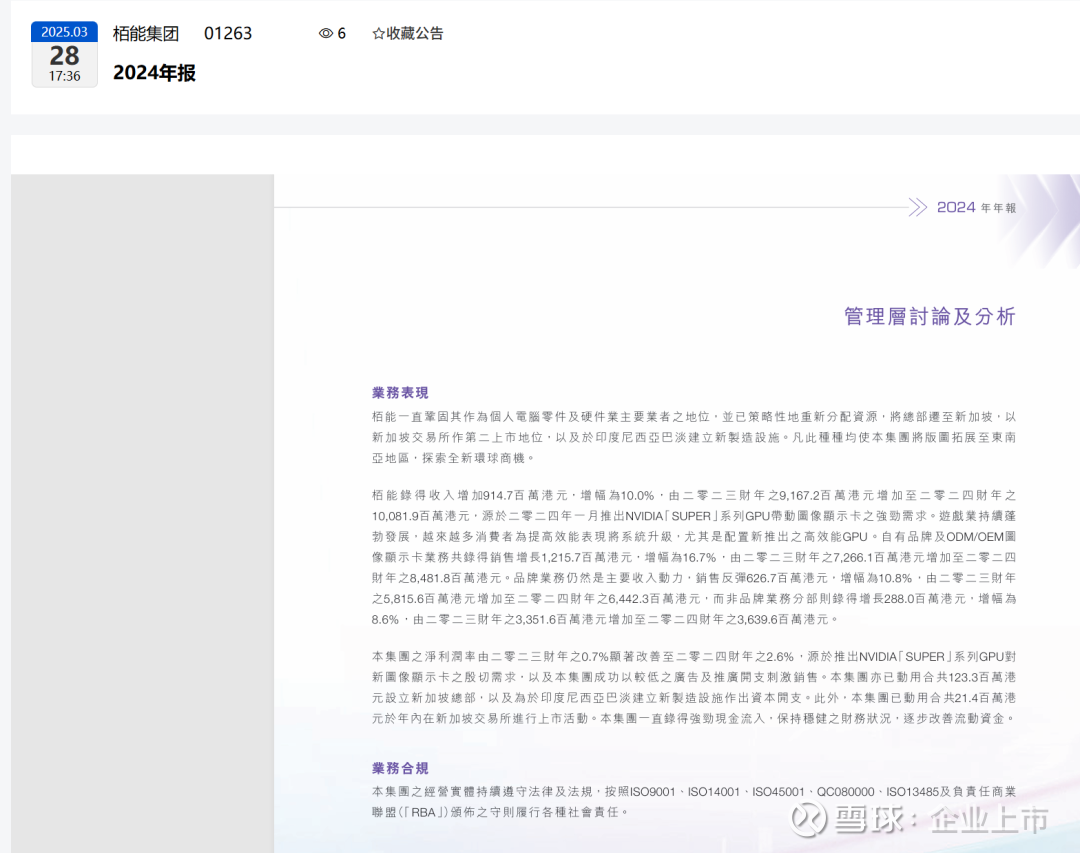The width and height of the screenshot is (1080, 853).
Task: Click the 企业上市 watermark text
Action: click(988, 820)
